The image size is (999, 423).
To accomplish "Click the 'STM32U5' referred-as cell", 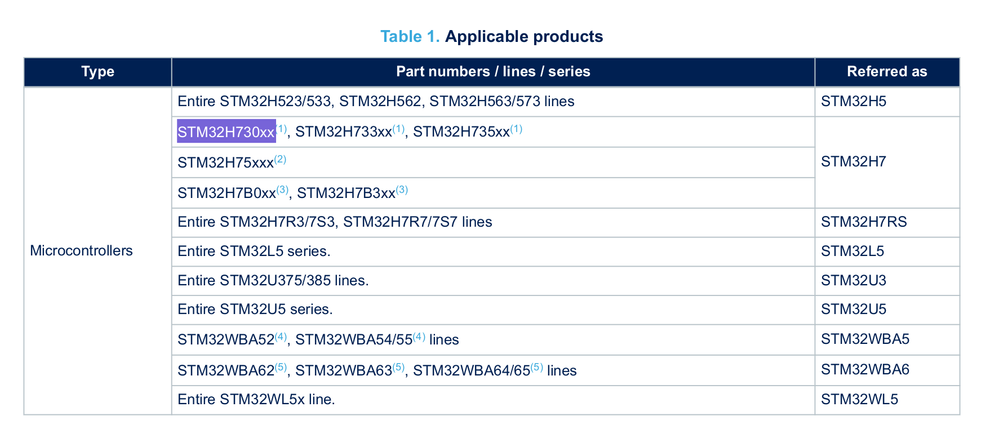I will coord(887,310).
